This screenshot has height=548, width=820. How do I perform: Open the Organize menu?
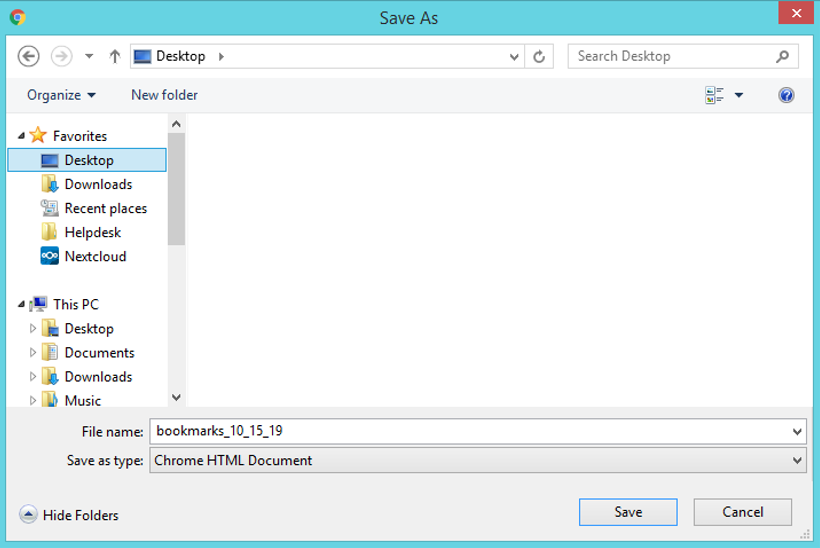(x=61, y=95)
